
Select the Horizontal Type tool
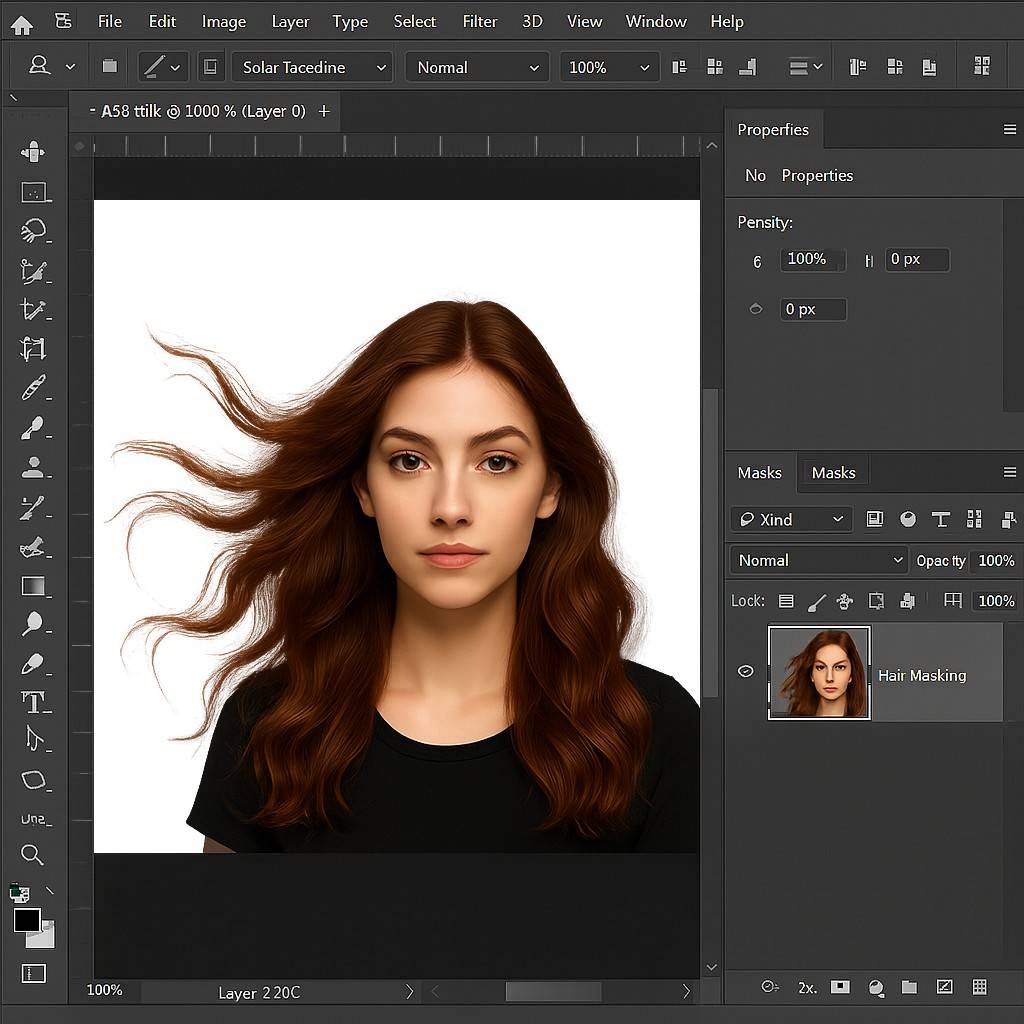[x=33, y=702]
